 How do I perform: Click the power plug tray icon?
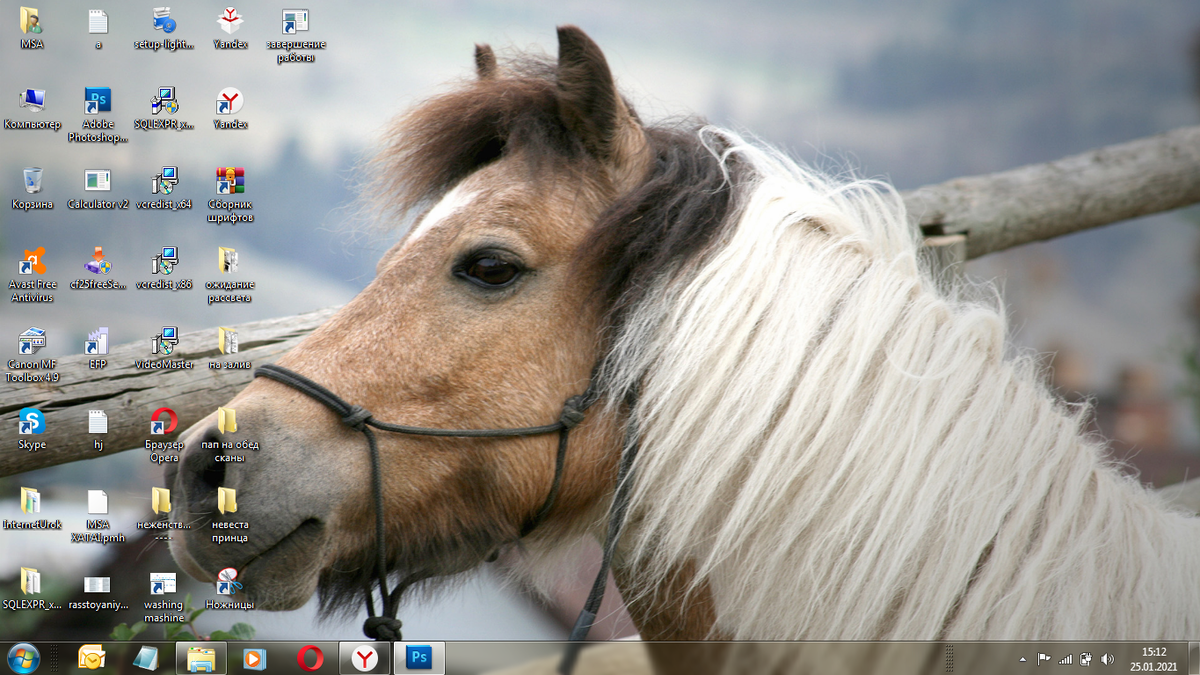[1086, 659]
